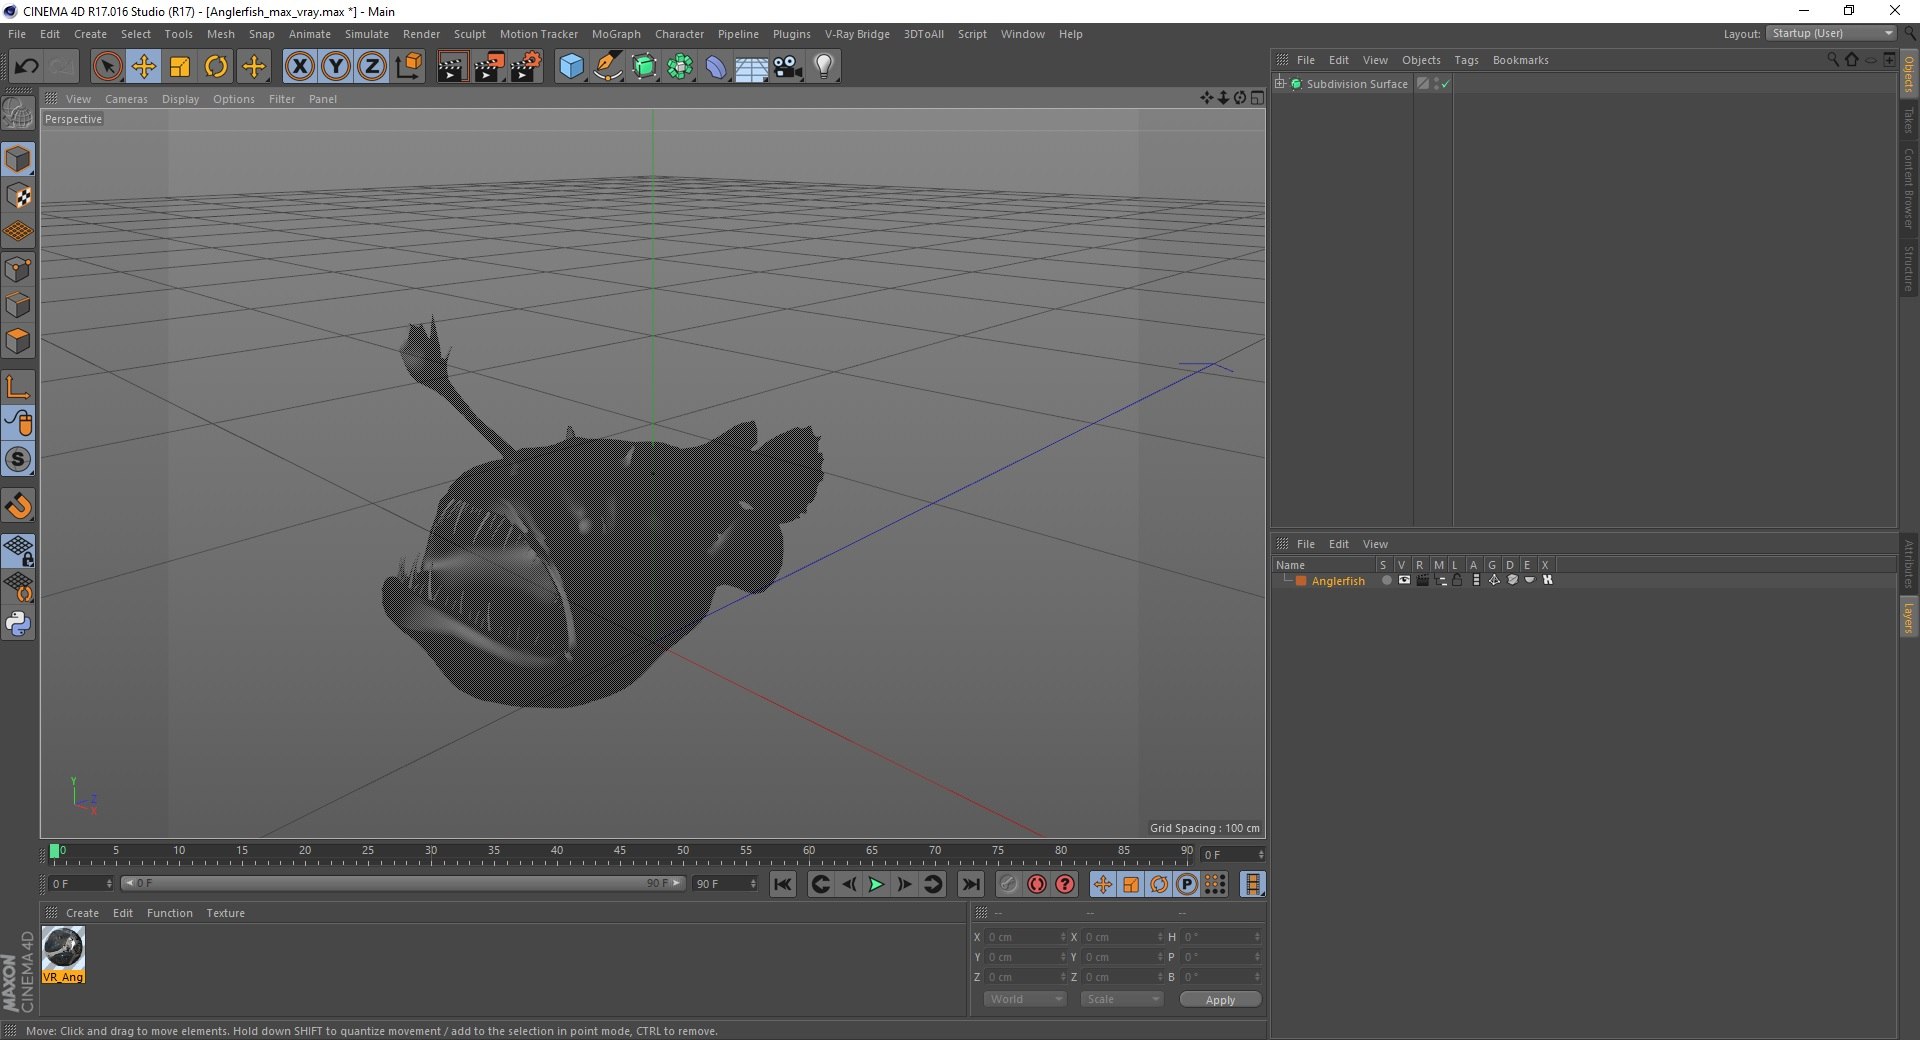Click frame 45 on timeline ruler

click(x=620, y=851)
